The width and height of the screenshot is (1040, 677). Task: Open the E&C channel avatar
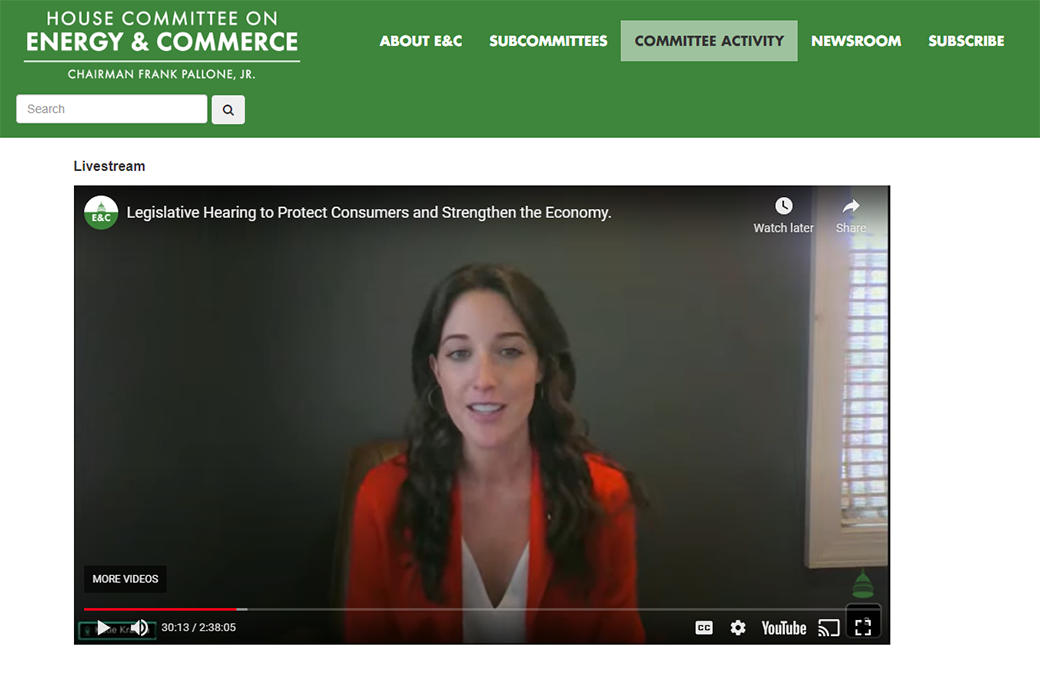click(101, 213)
